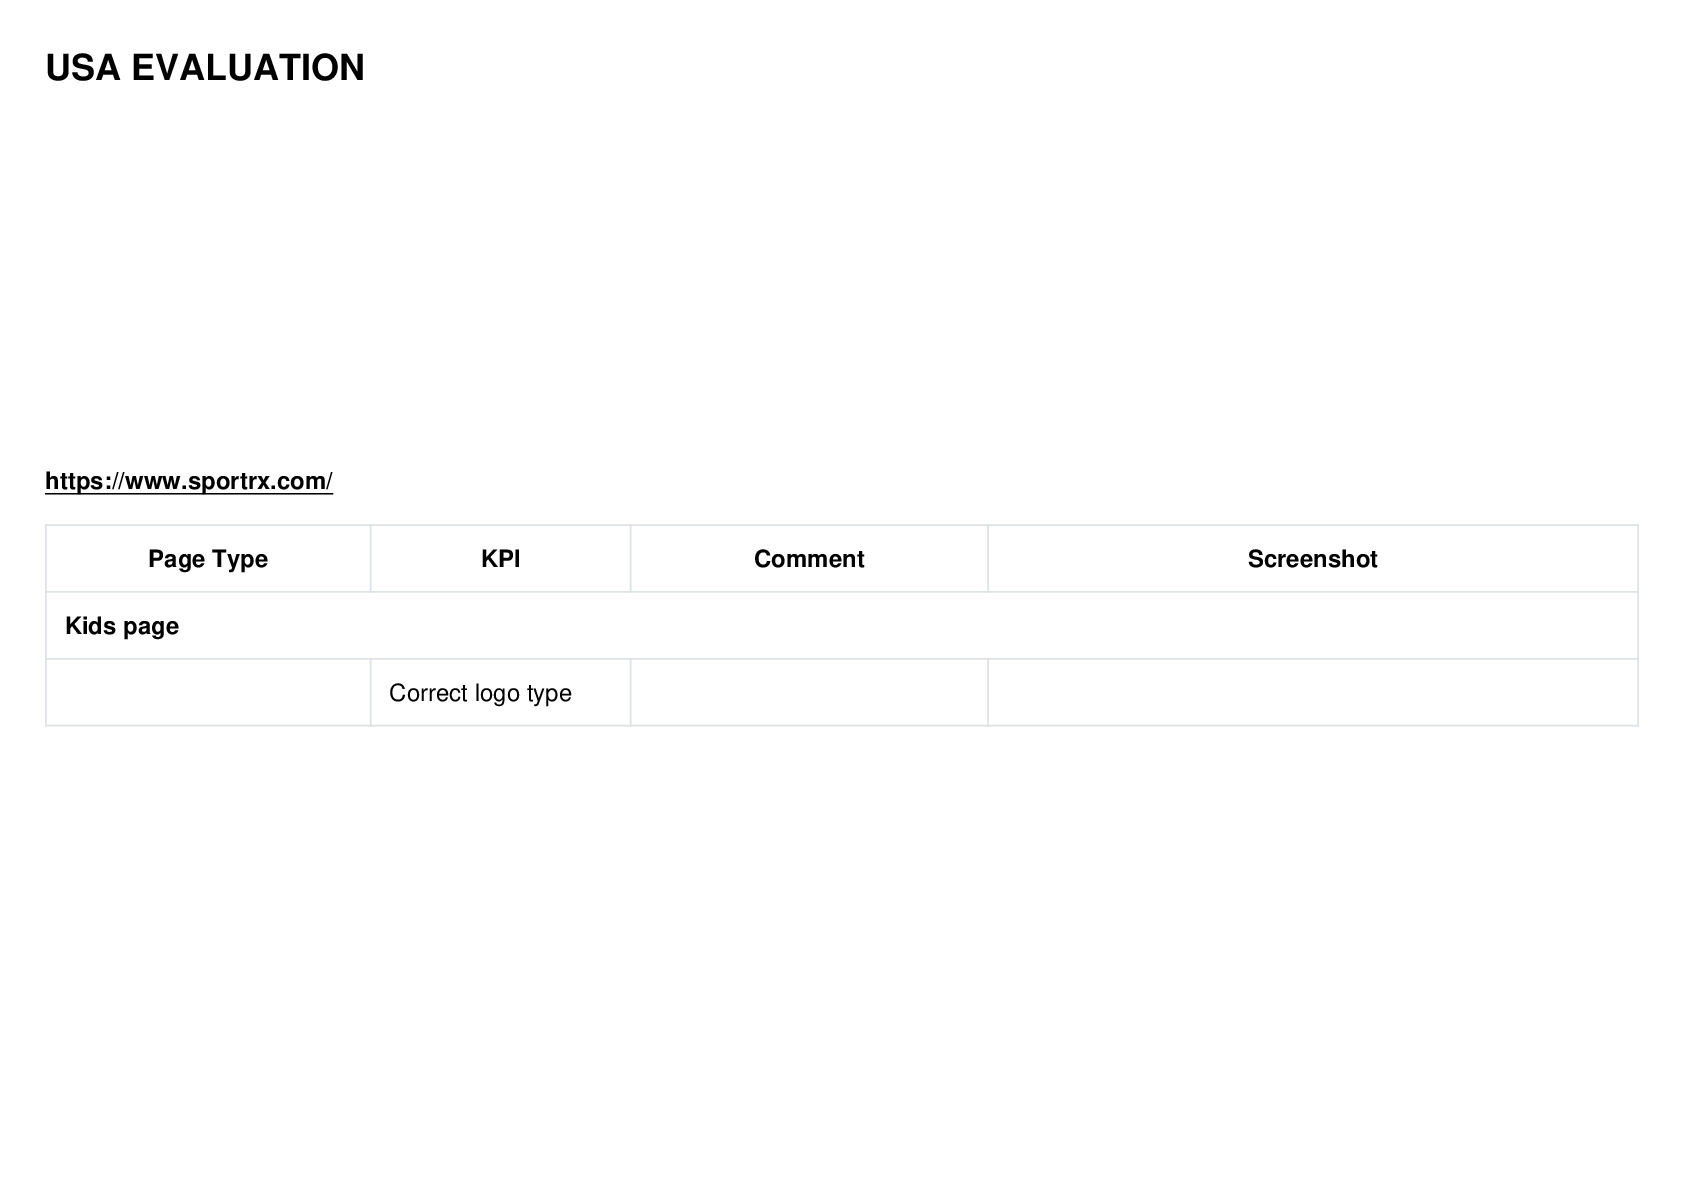Place cursor in empty Page Type cell
1684x1191 pixels.
[208, 693]
